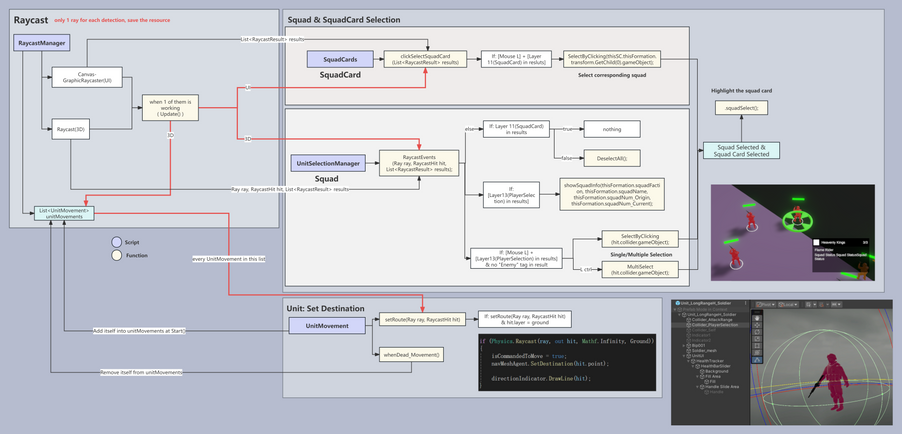Click 'Heavenly Kings' squad name in game panel
This screenshot has height=434, width=902.
pos(835,242)
